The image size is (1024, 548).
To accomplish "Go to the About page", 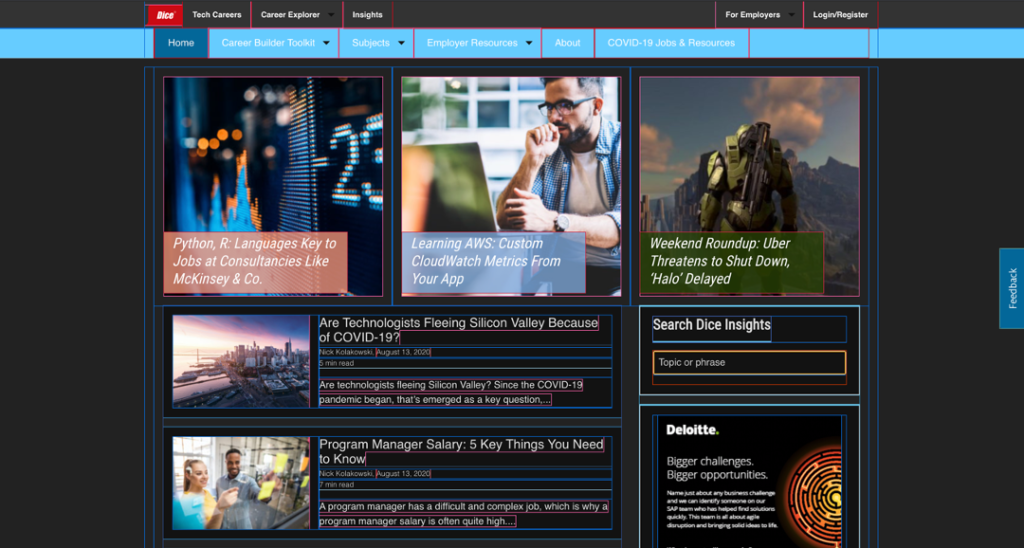I will (568, 43).
